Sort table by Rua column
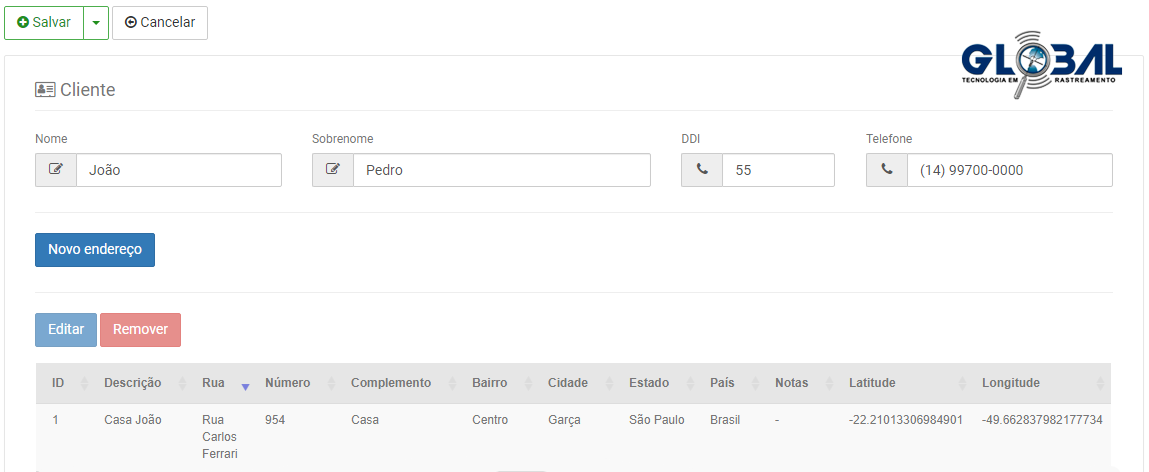 click(214, 383)
